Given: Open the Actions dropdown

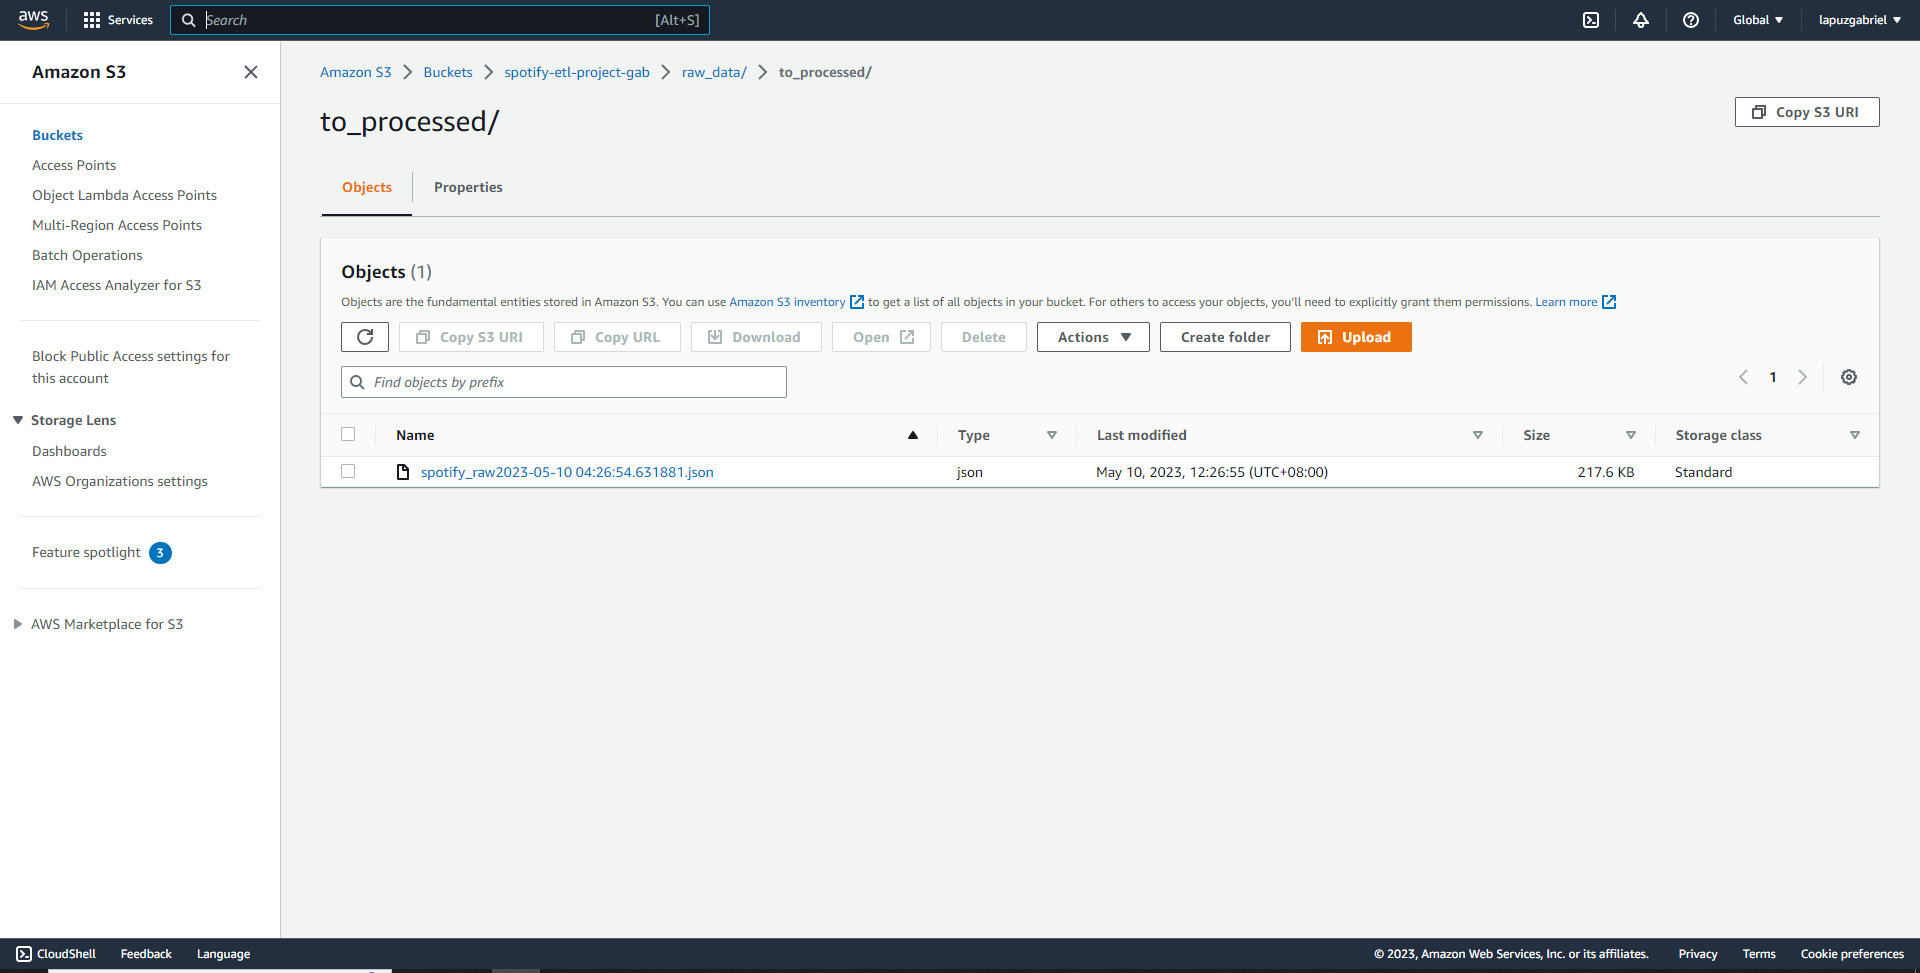Looking at the screenshot, I should 1093,337.
